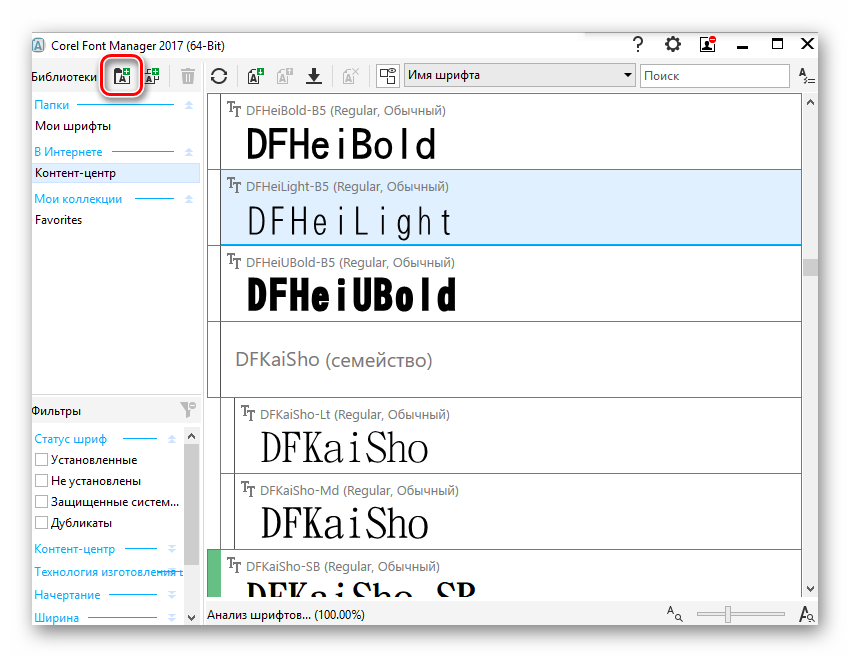
Task: Click the trash icon in the libraries toolbar
Action: (188, 76)
